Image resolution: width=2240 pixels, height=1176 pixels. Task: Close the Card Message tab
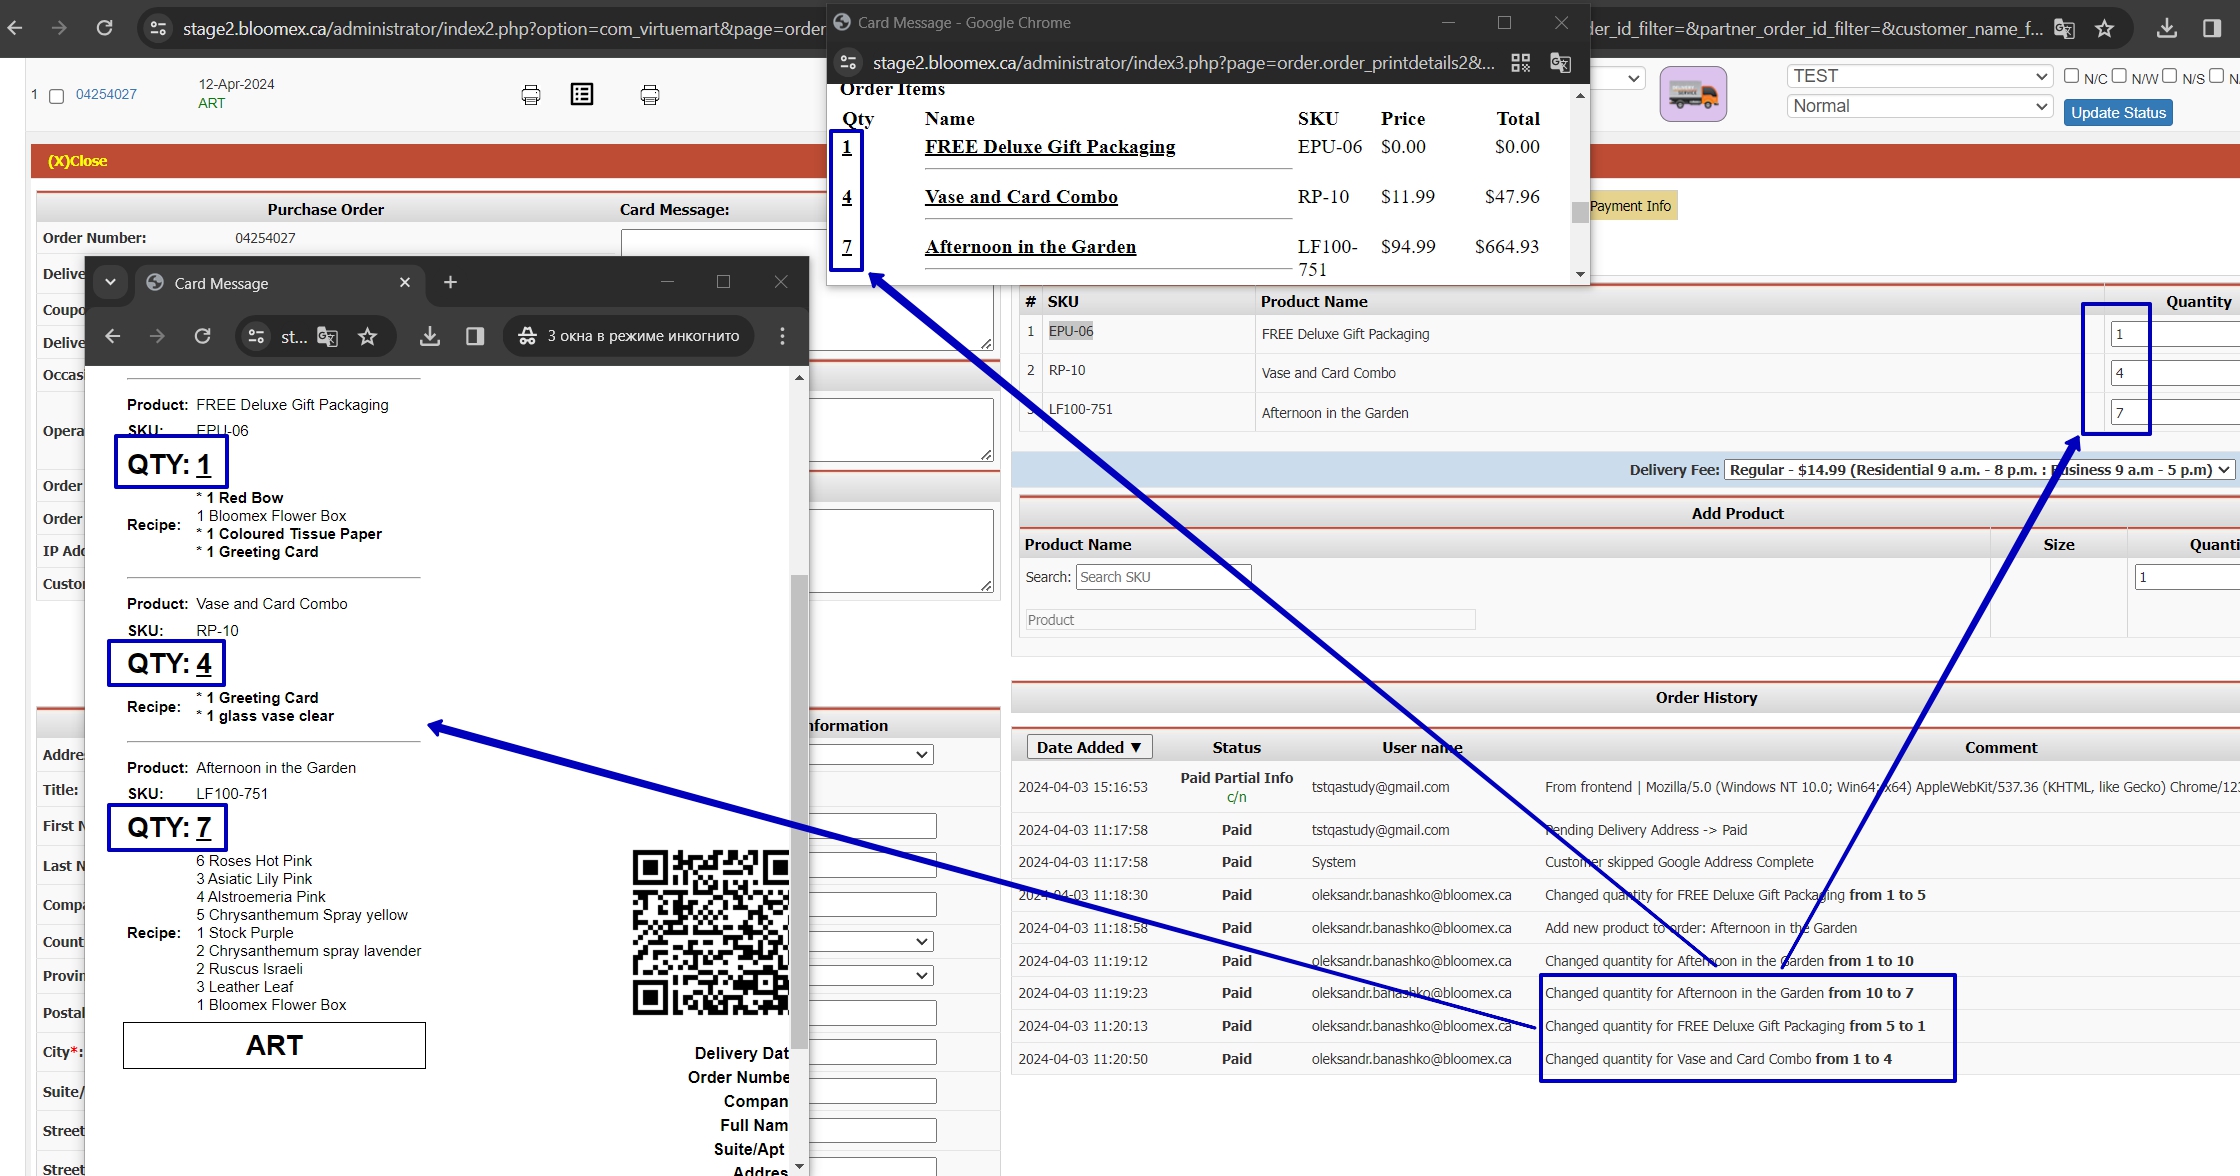point(405,283)
